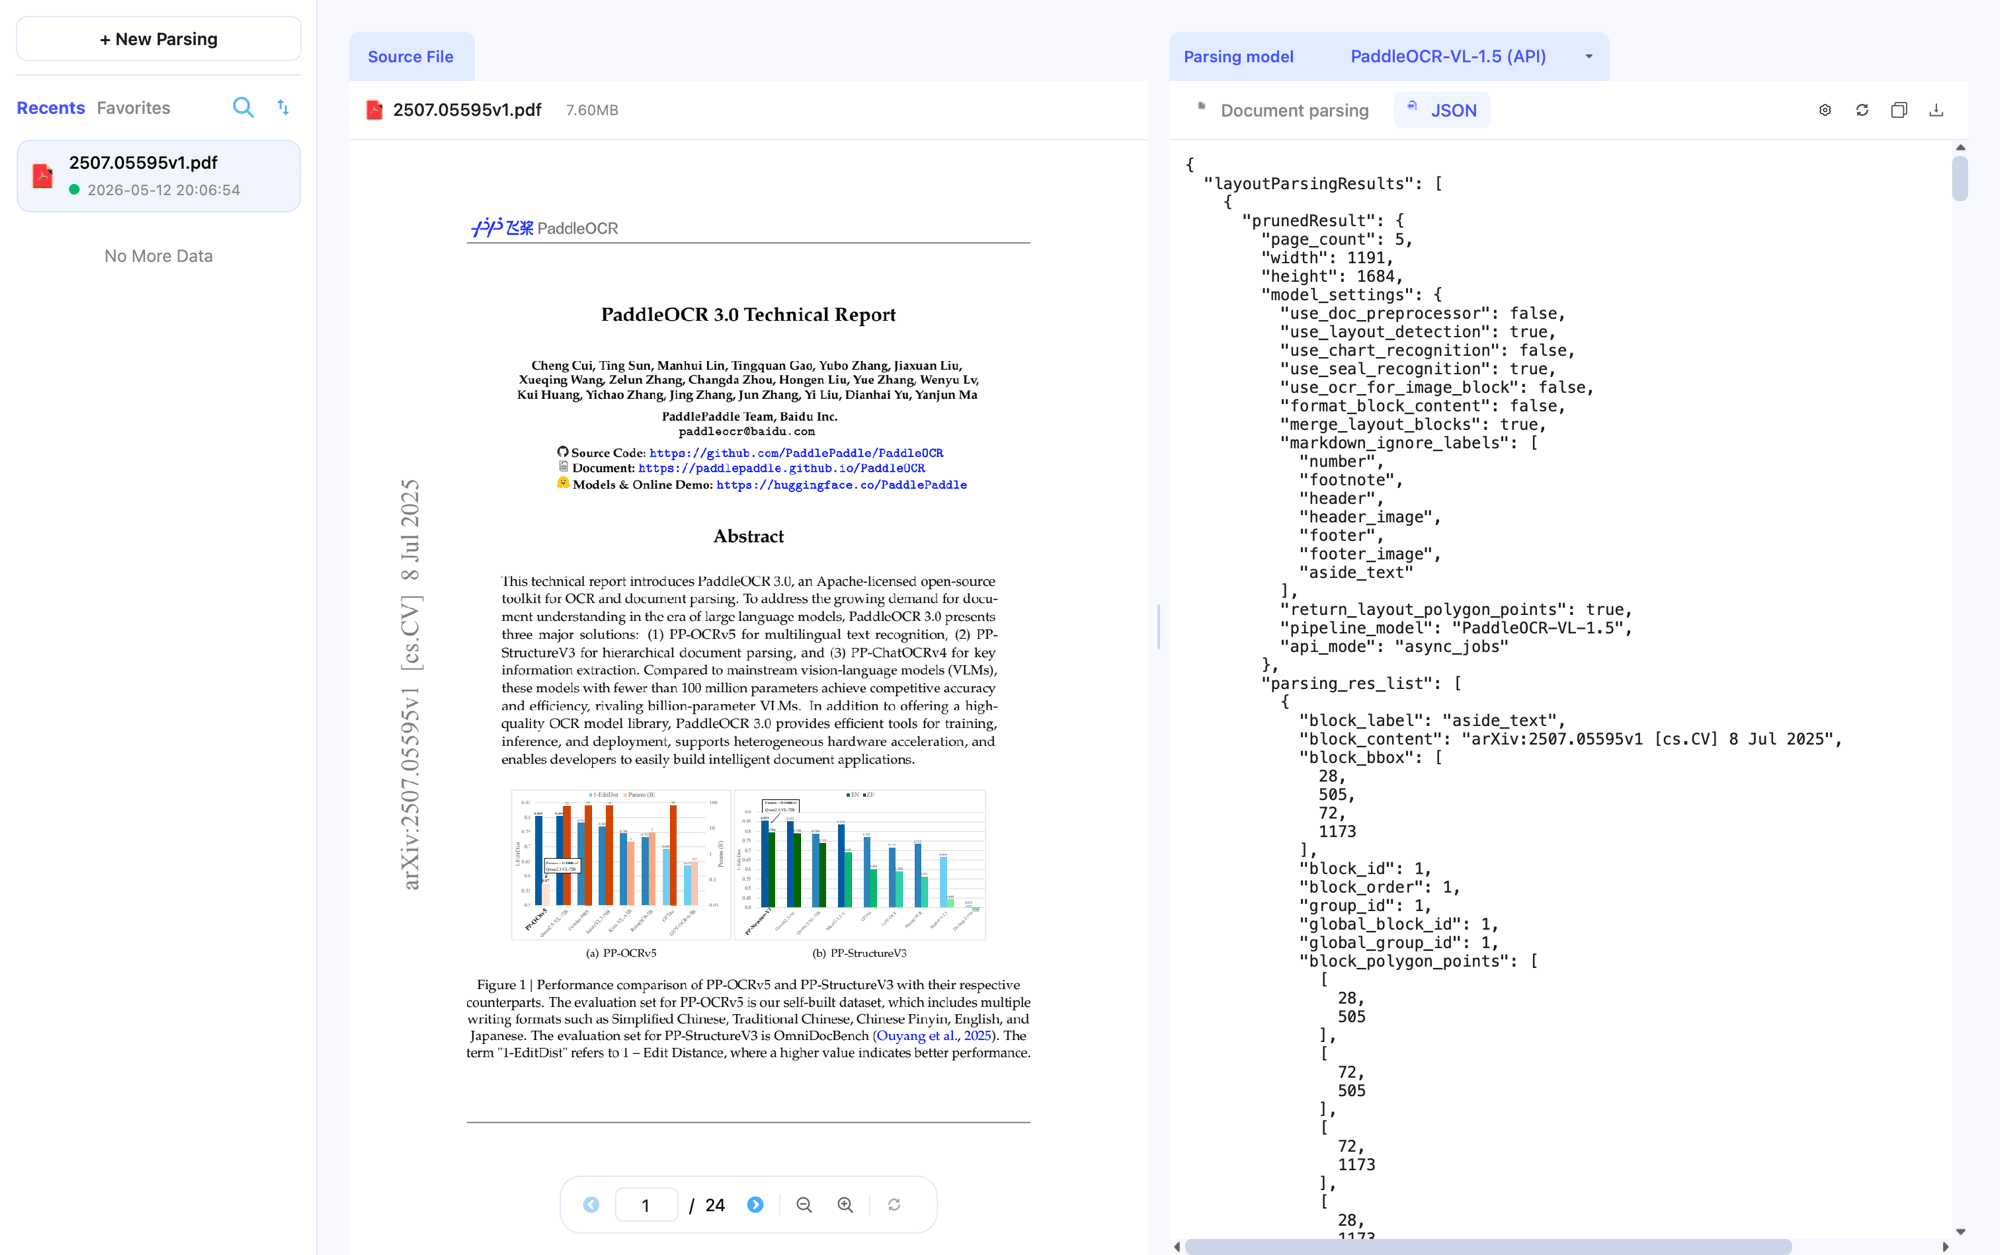Screen dimensions: 2000x1255
Task: Zoom in on the document
Action: pos(845,1205)
